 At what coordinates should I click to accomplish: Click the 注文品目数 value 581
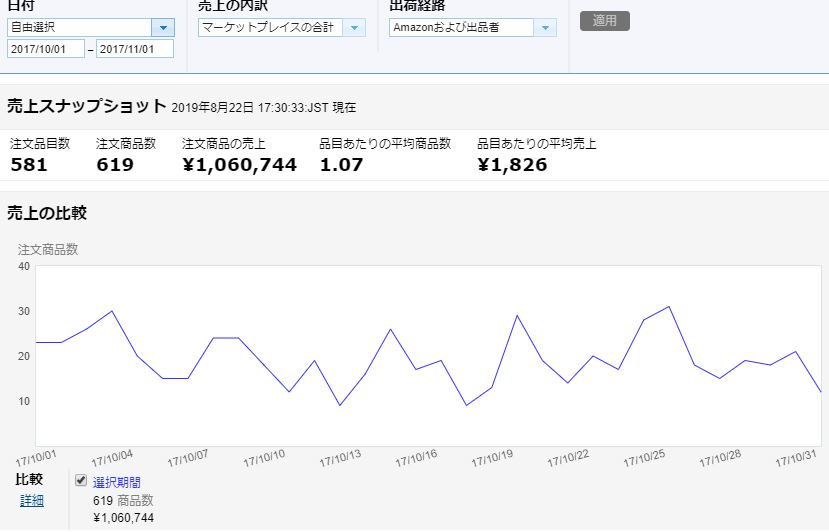(x=29, y=165)
